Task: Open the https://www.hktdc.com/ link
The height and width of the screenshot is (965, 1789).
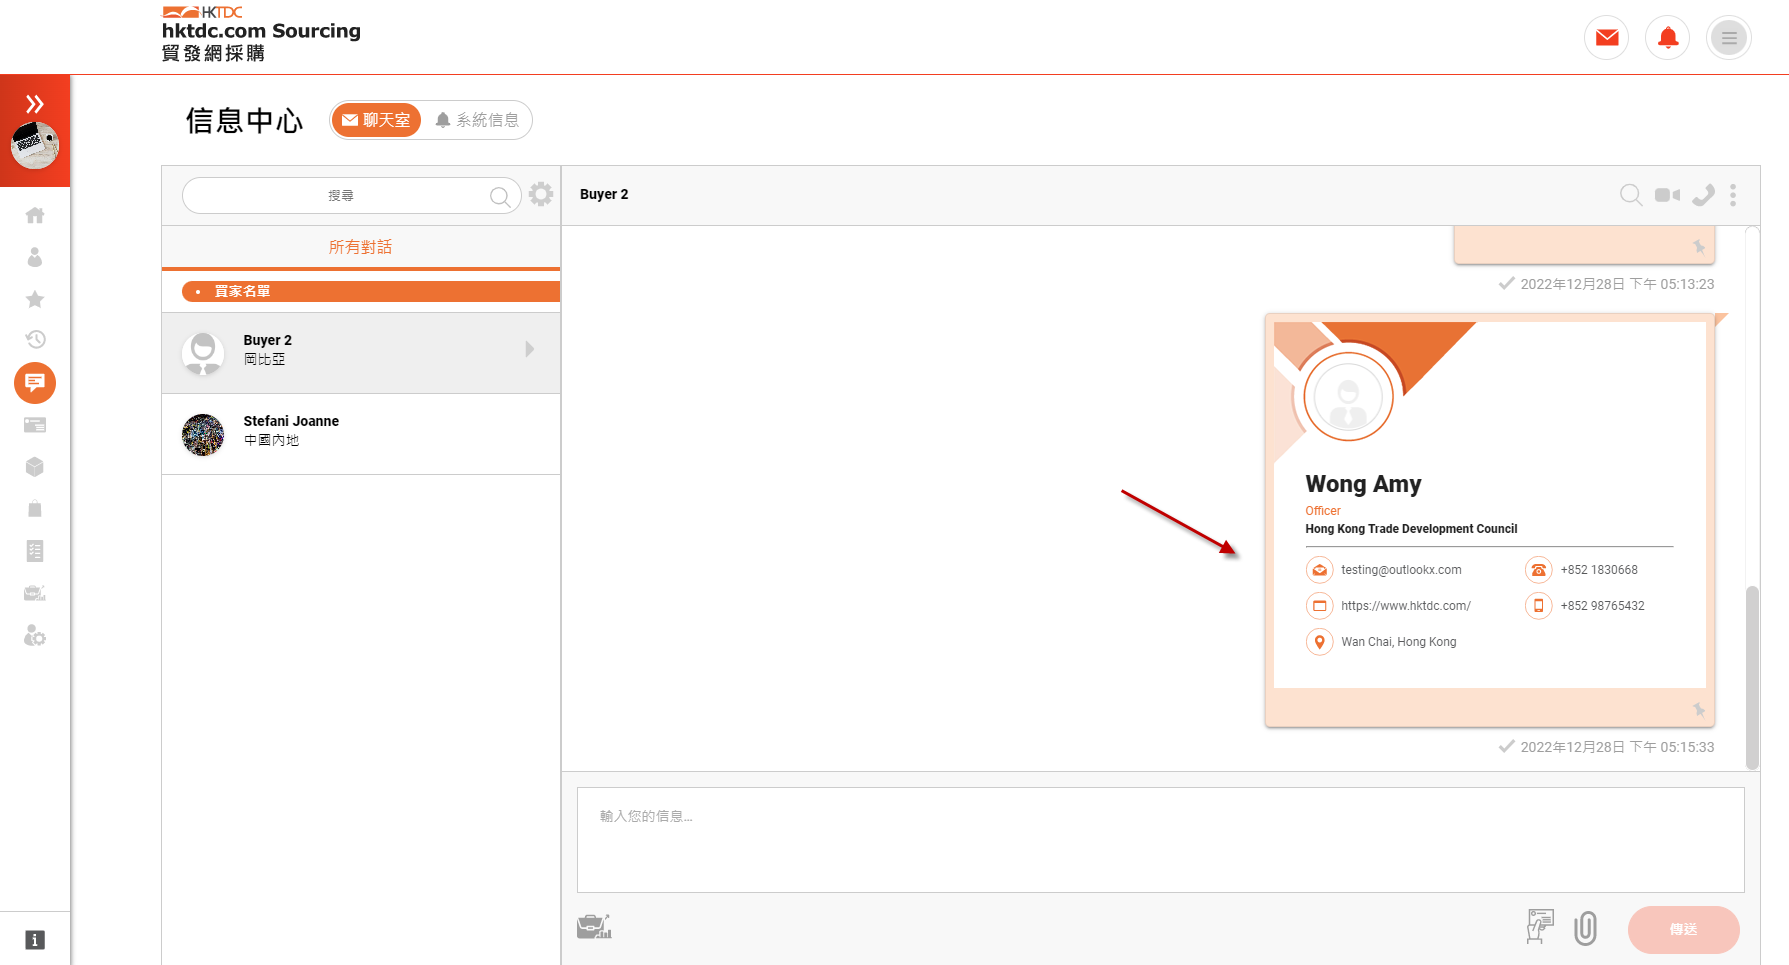Action: click(1406, 606)
